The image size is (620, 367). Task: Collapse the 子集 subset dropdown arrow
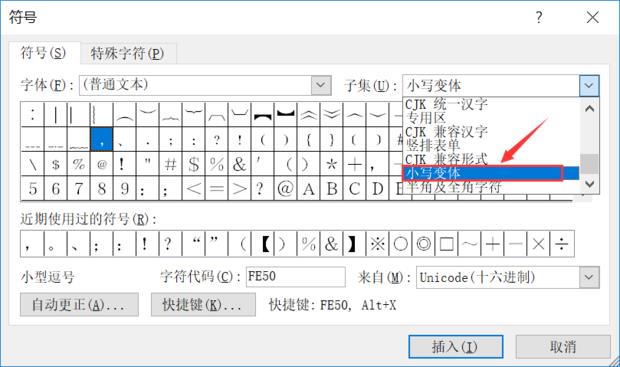pyautogui.click(x=589, y=85)
